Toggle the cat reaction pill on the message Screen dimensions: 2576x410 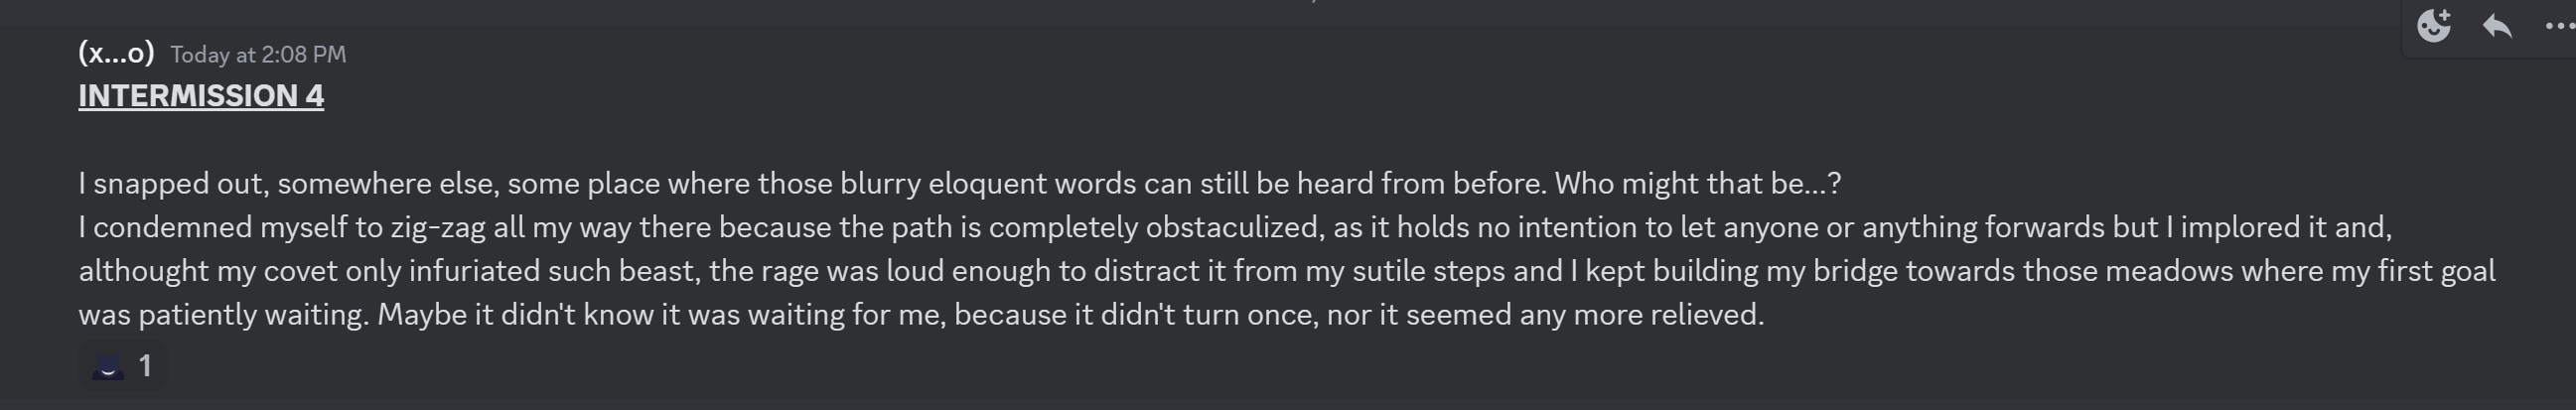[123, 366]
